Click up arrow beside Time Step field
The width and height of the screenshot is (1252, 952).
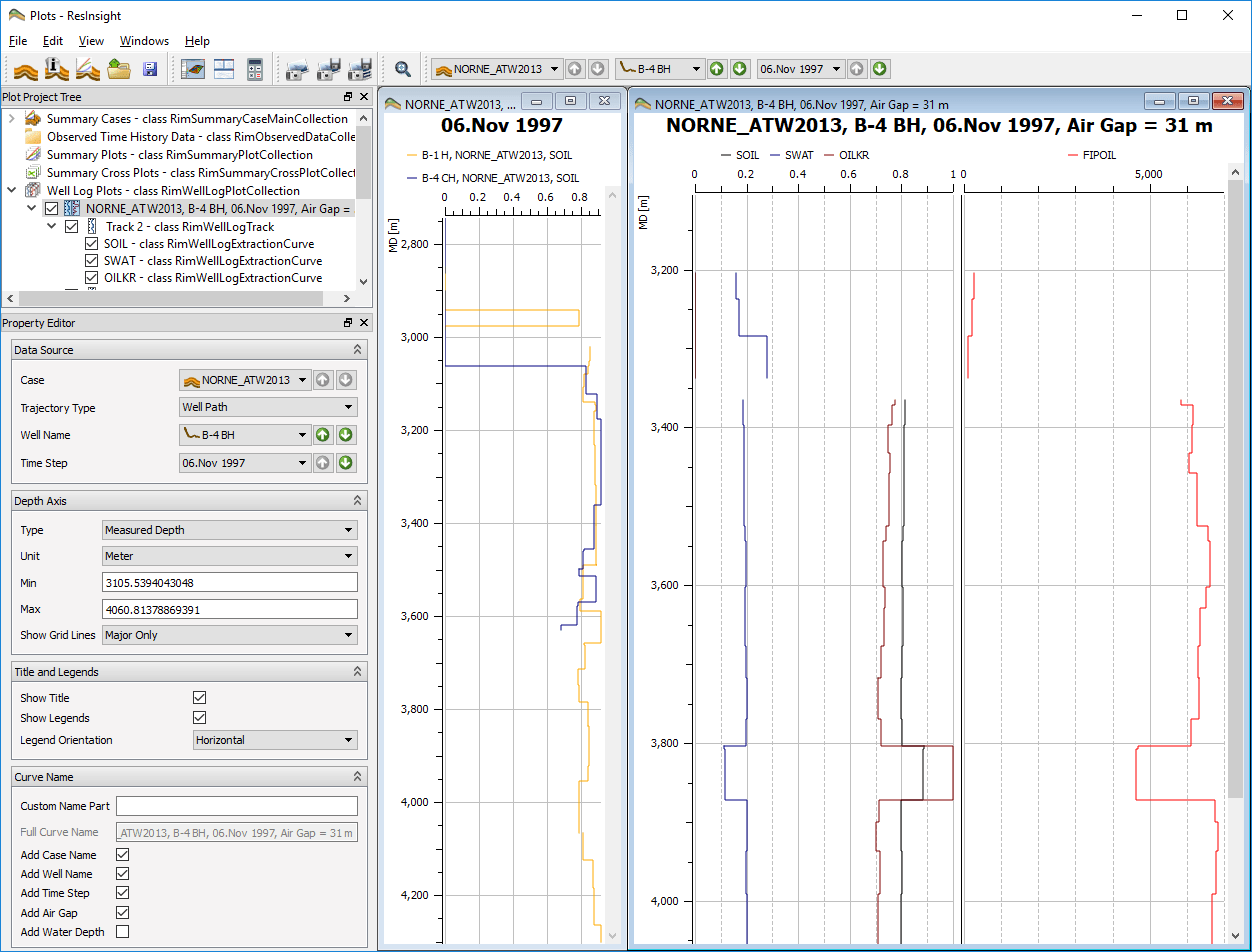(323, 463)
